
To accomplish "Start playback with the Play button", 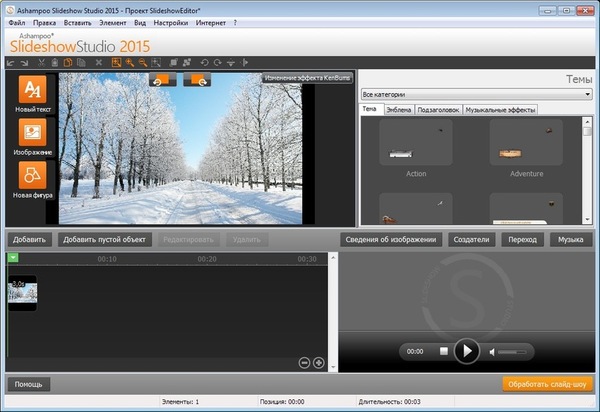I will coord(467,351).
